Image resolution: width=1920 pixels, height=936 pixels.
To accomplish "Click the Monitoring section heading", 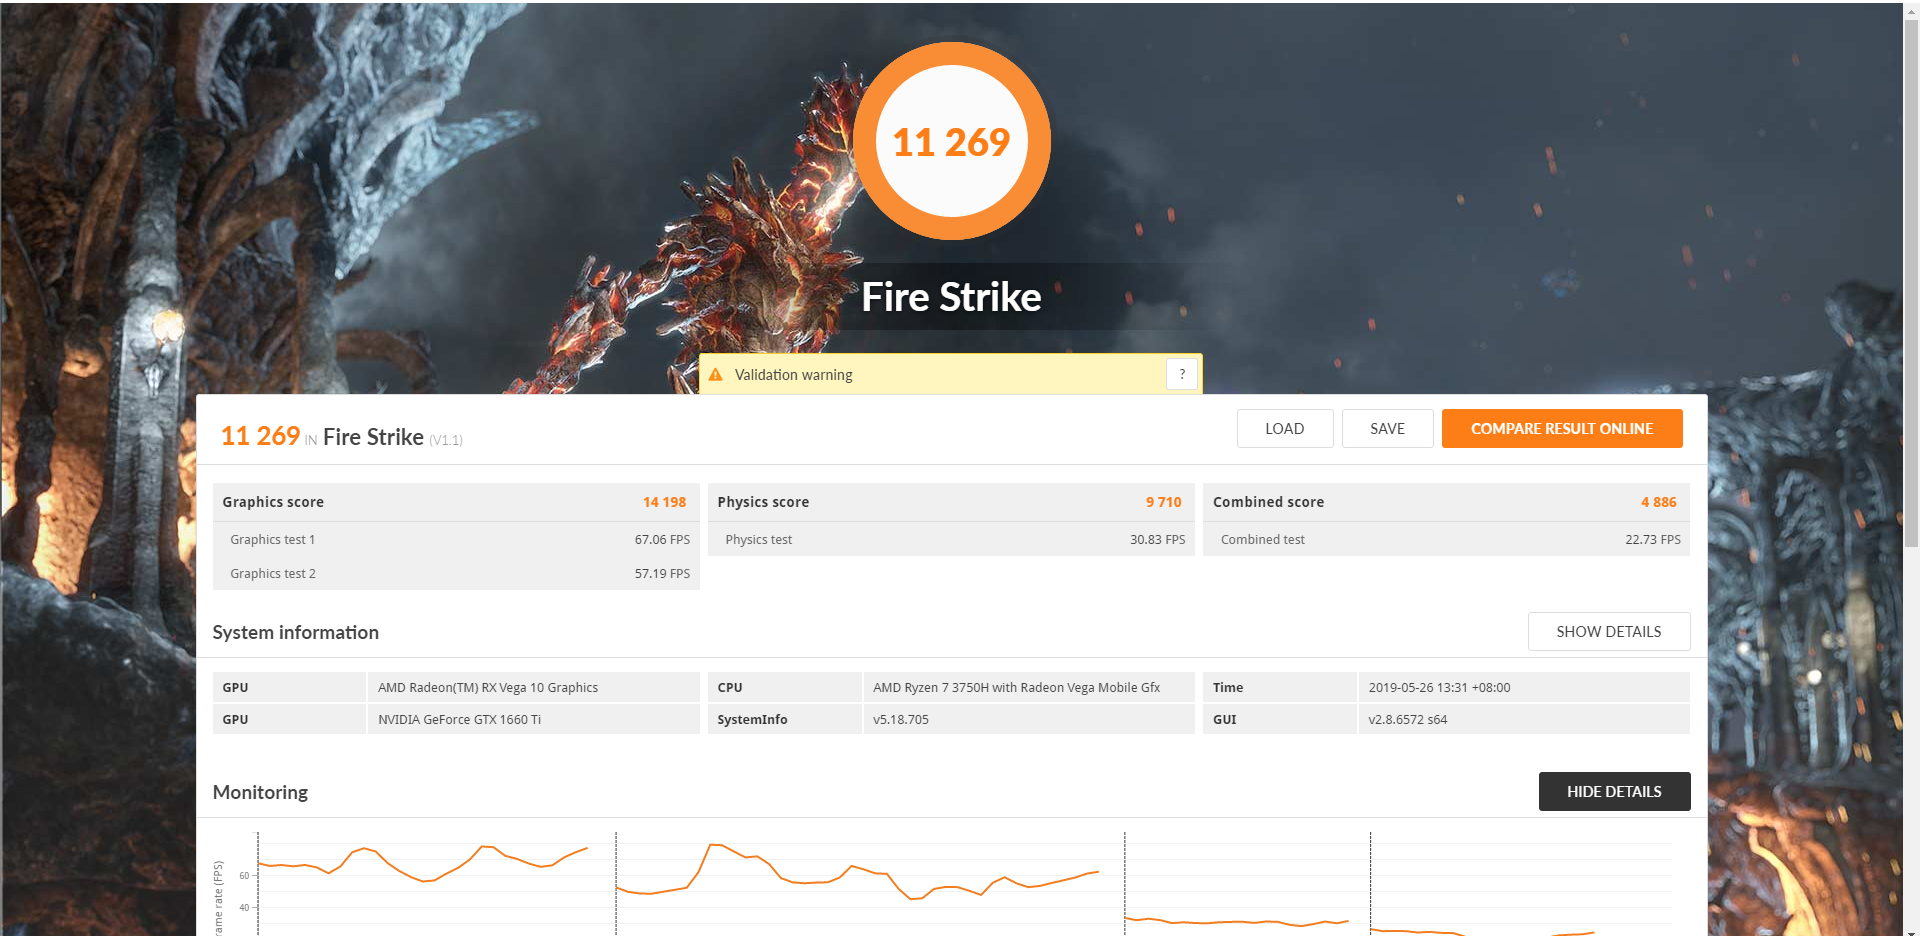I will (260, 792).
